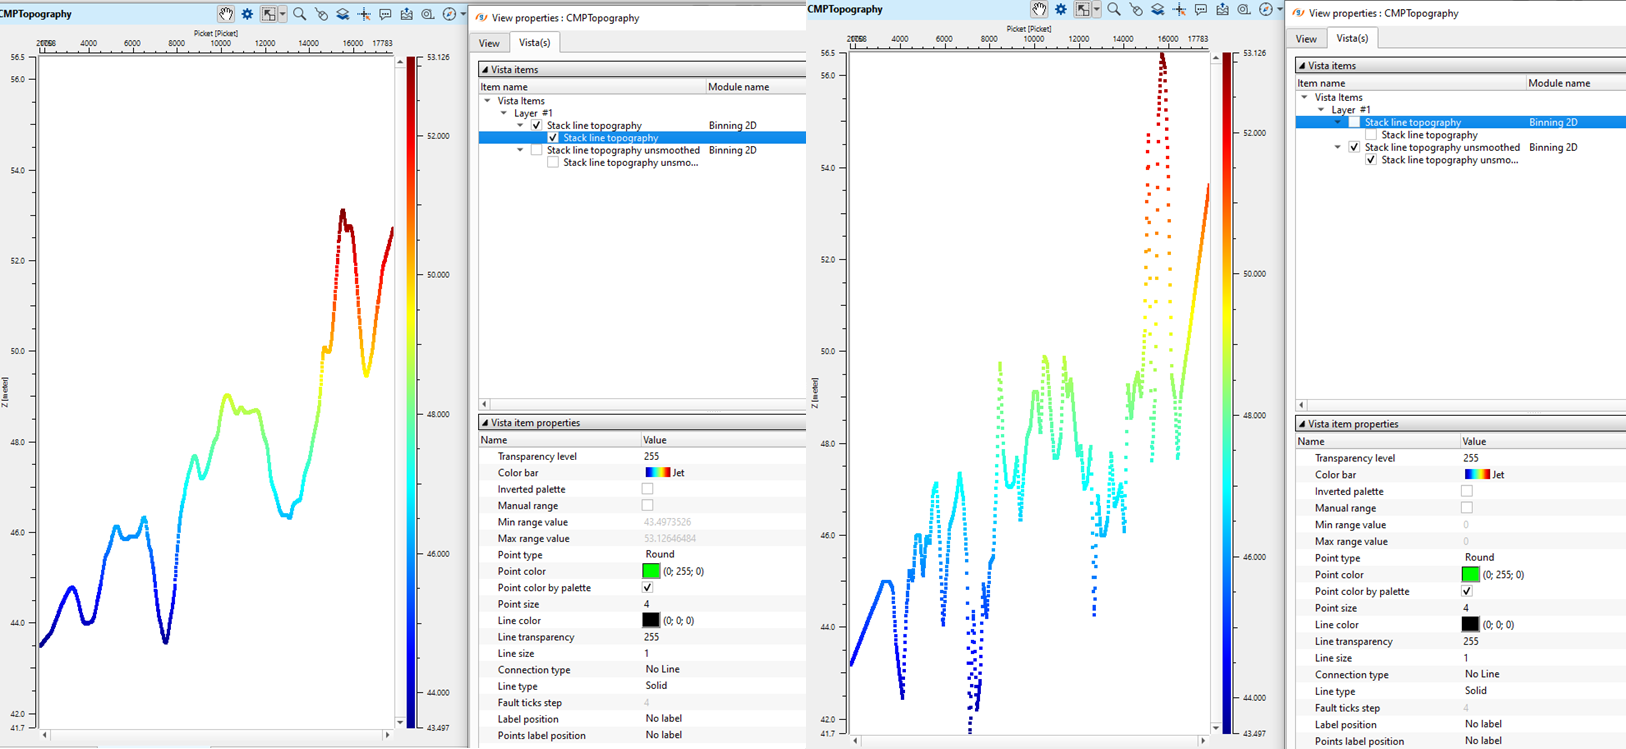Open selection tool dropdown arrow in left toolbar
The image size is (1626, 749).
(283, 14)
